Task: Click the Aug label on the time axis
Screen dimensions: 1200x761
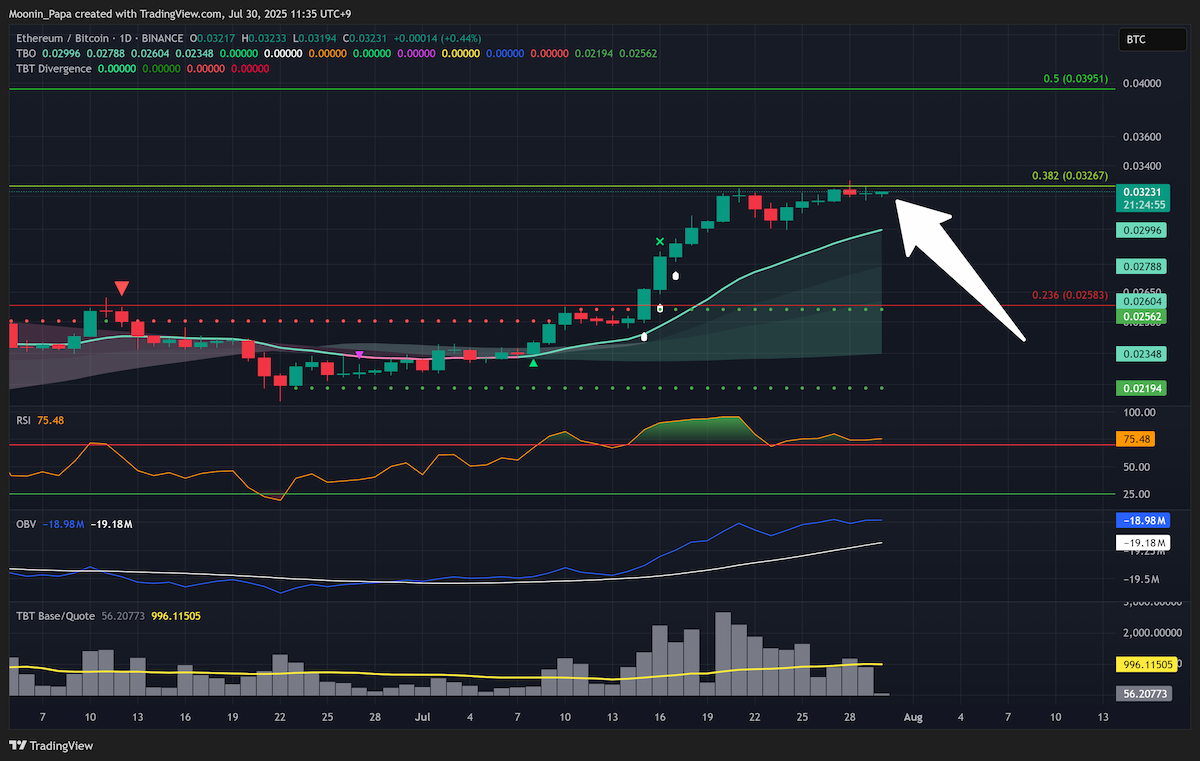Action: pyautogui.click(x=913, y=717)
